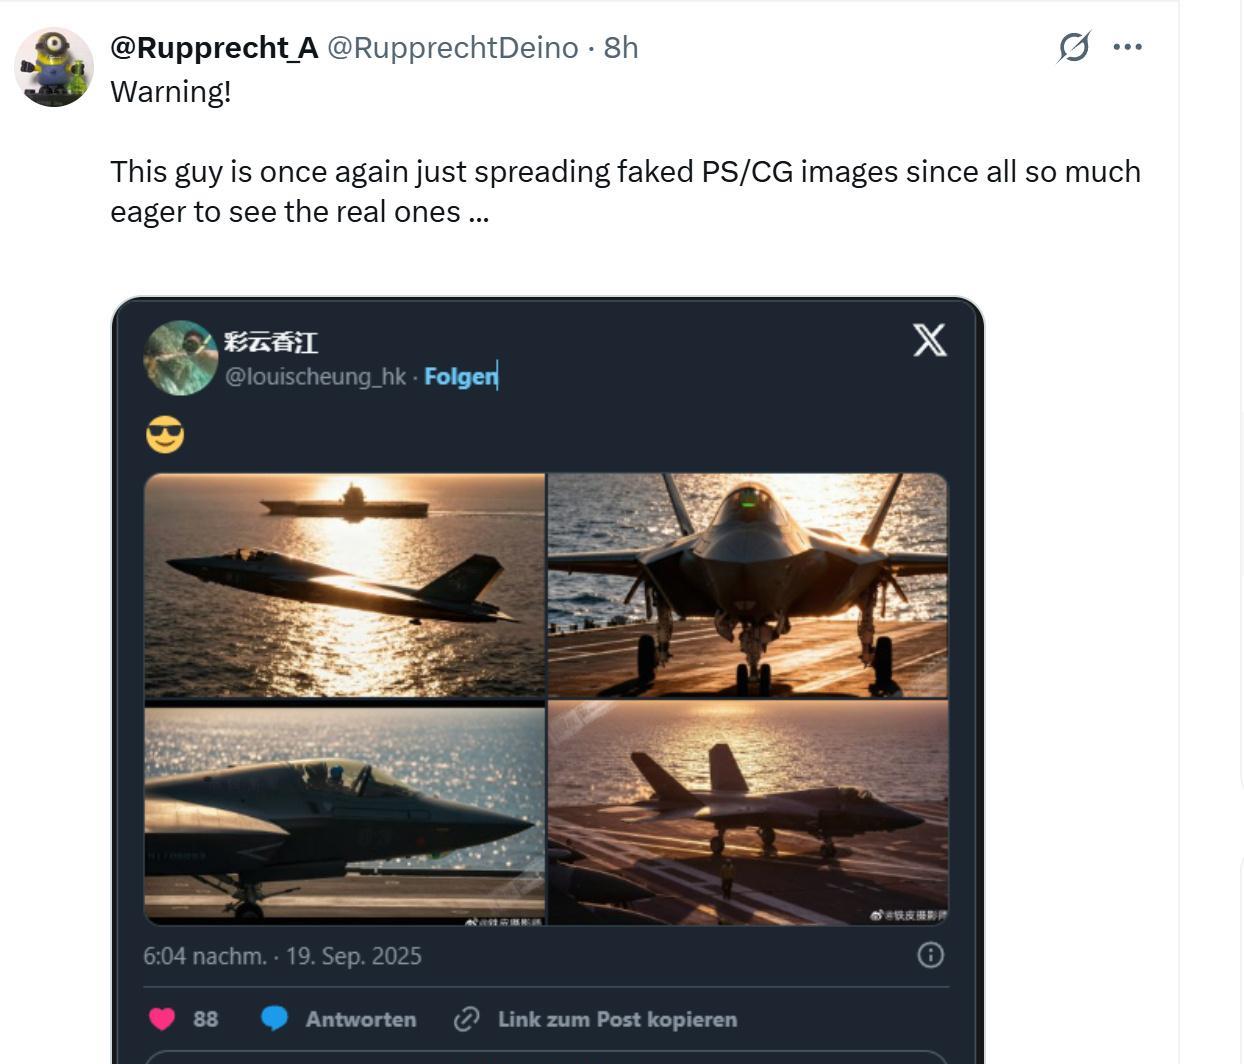Viewport: 1244px width, 1064px height.
Task: Open the 8h post timestamp
Action: pyautogui.click(x=621, y=47)
